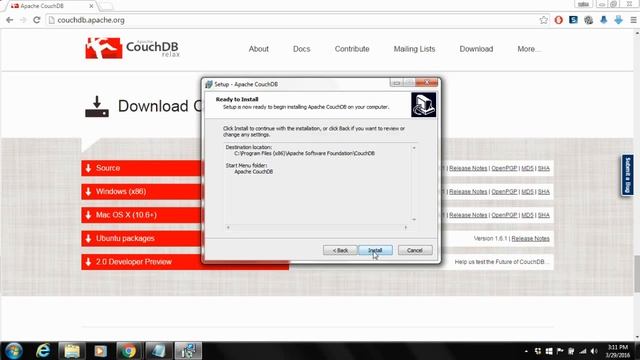This screenshot has height=360, width=640.
Task: Open the Contribute navigation item
Action: point(352,49)
